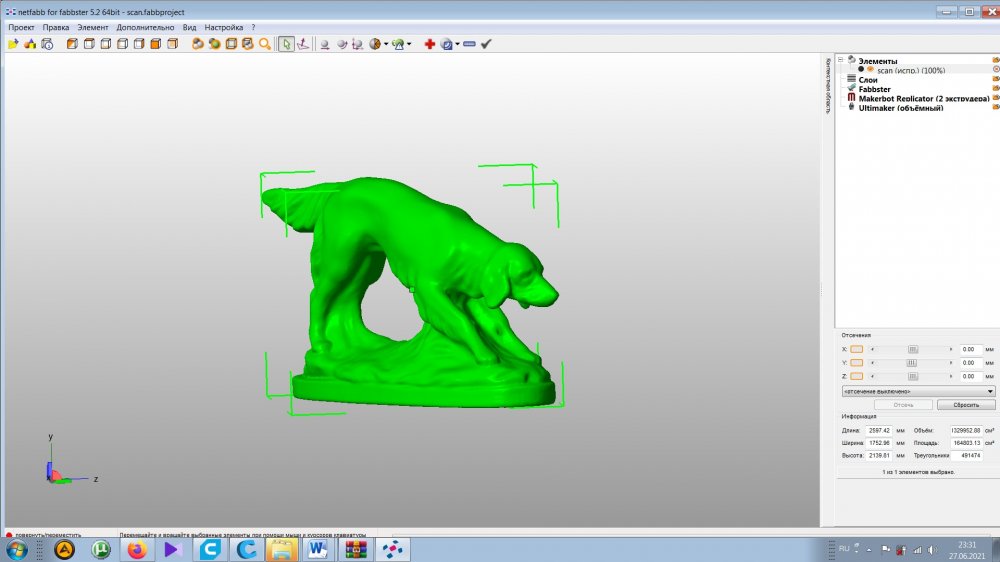1000x562 pixels.
Task: Click the zoom to all parts icon
Action: tap(198, 44)
